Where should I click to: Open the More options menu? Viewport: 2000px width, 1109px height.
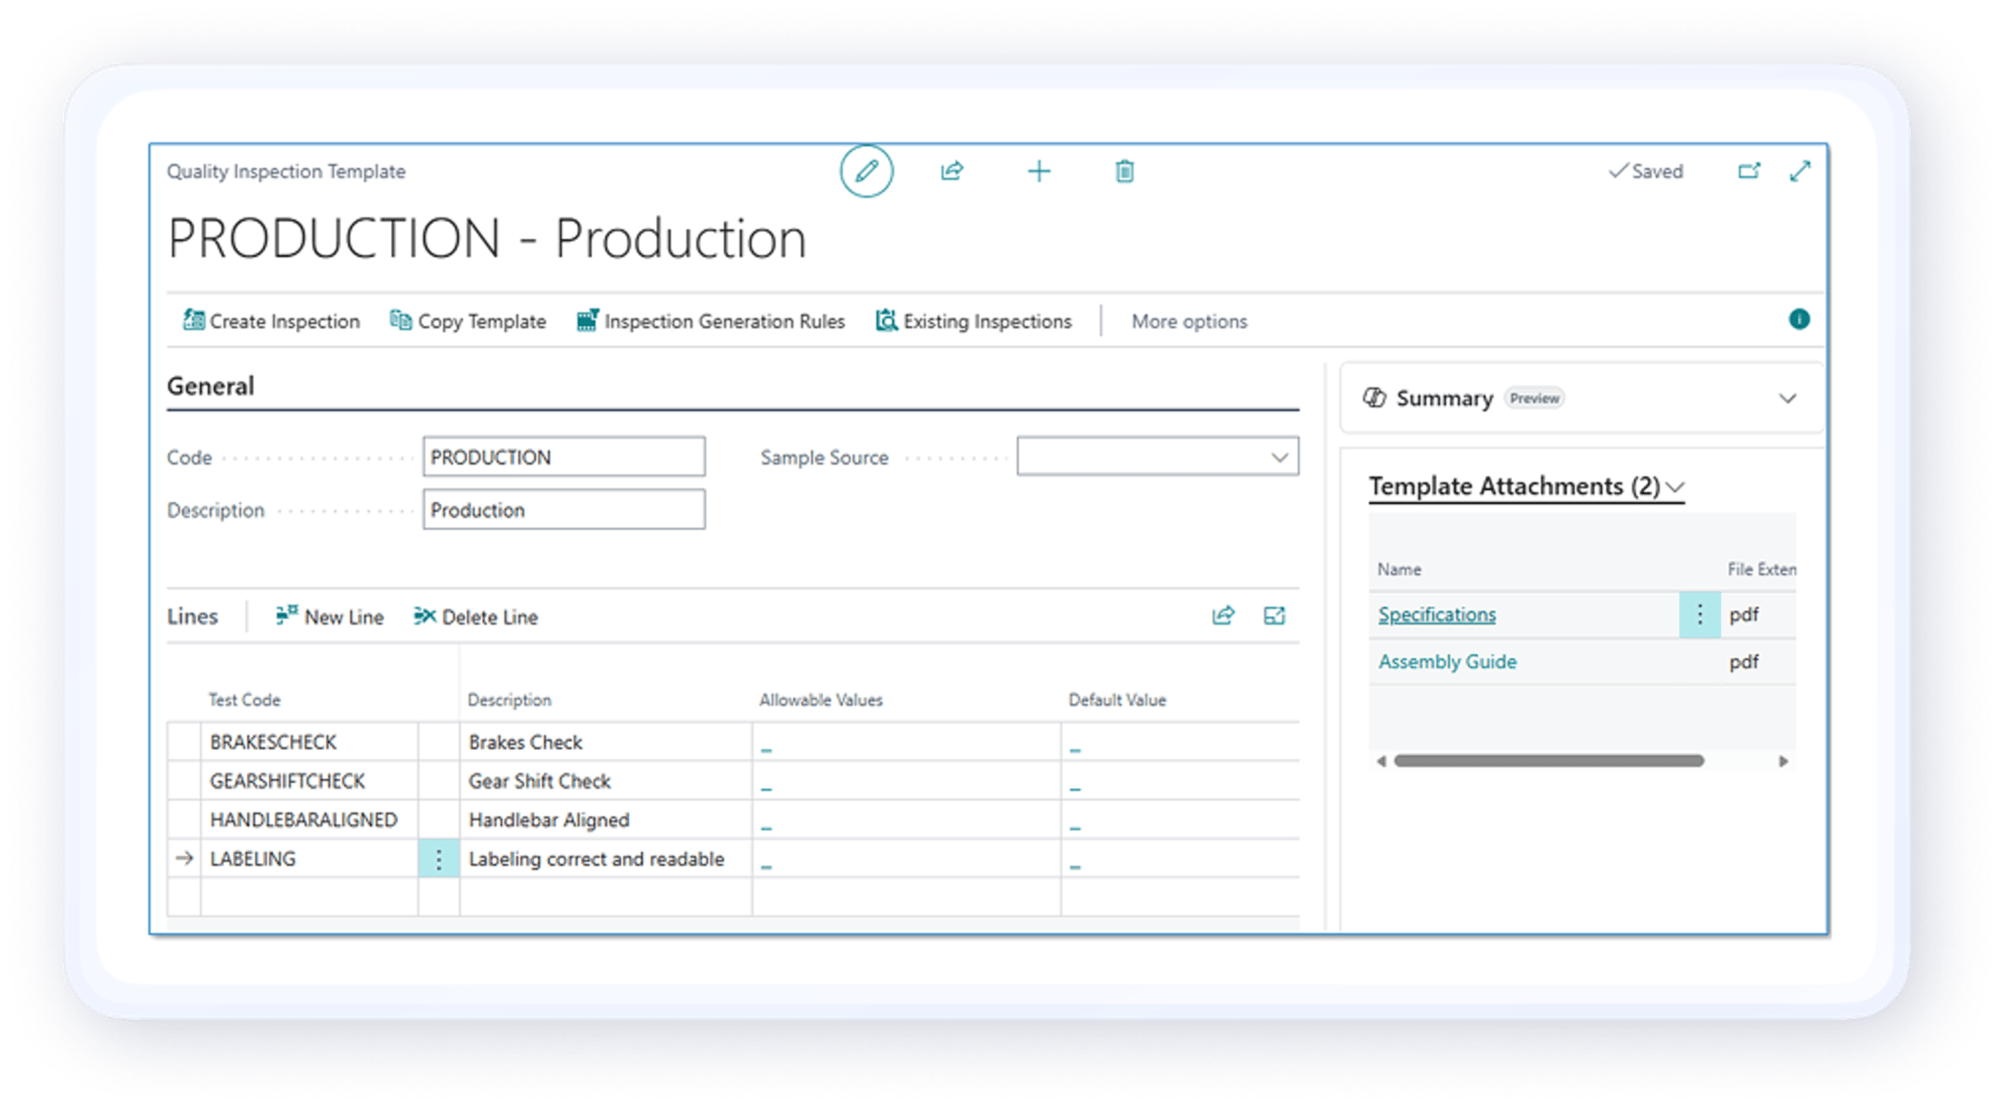click(1189, 321)
